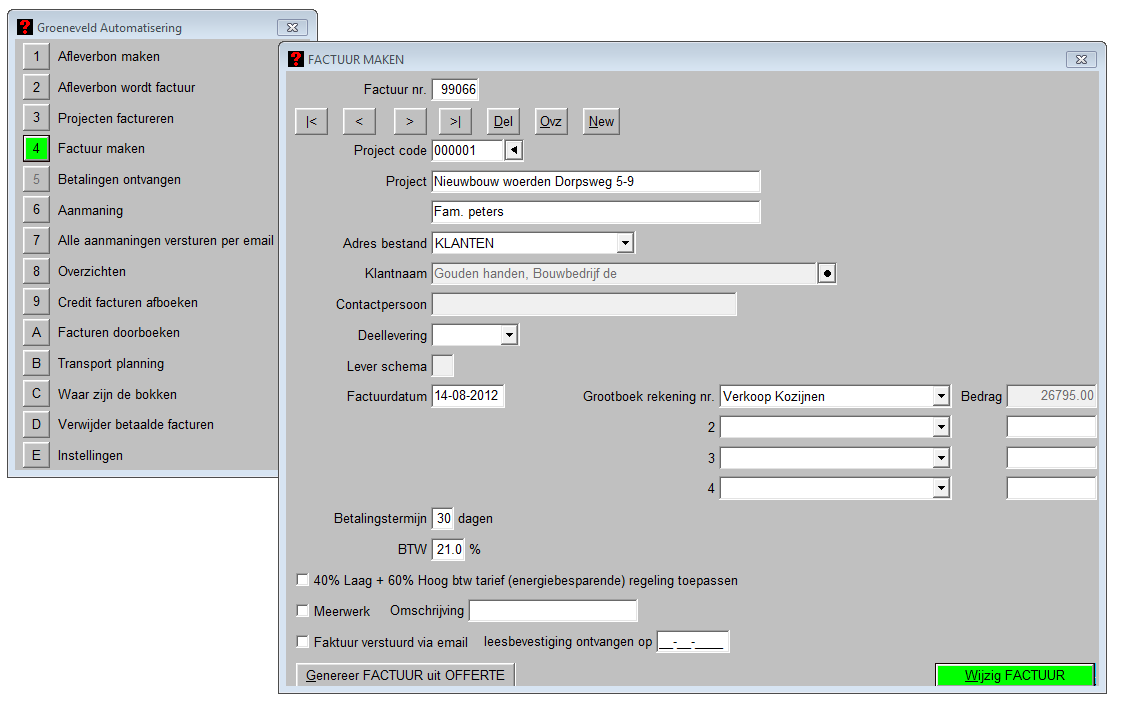
Task: Click the green Wijzig FACTUUR button
Action: click(x=1014, y=675)
